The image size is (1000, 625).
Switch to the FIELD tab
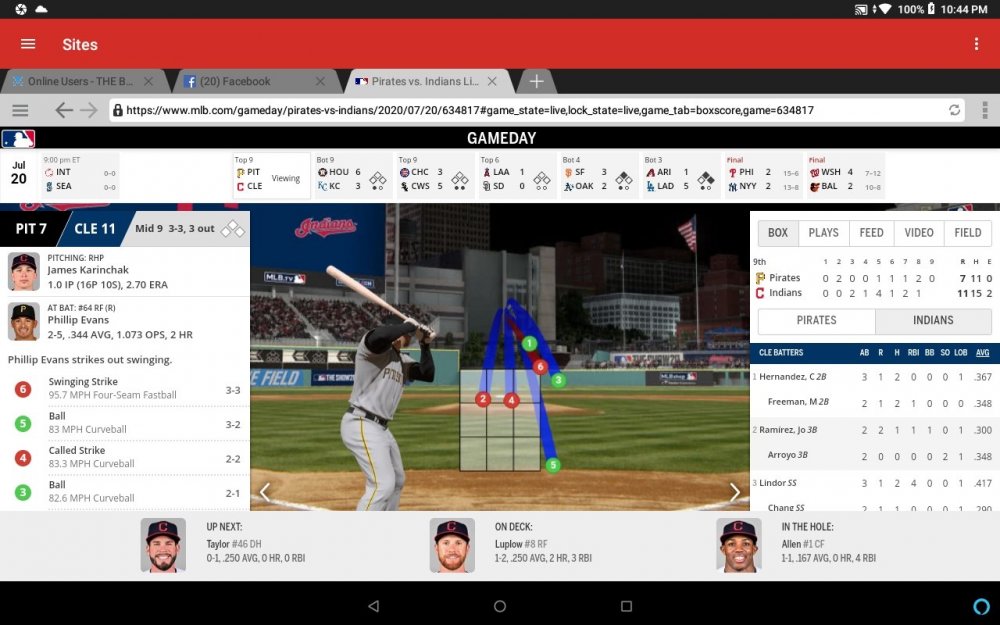(x=967, y=233)
